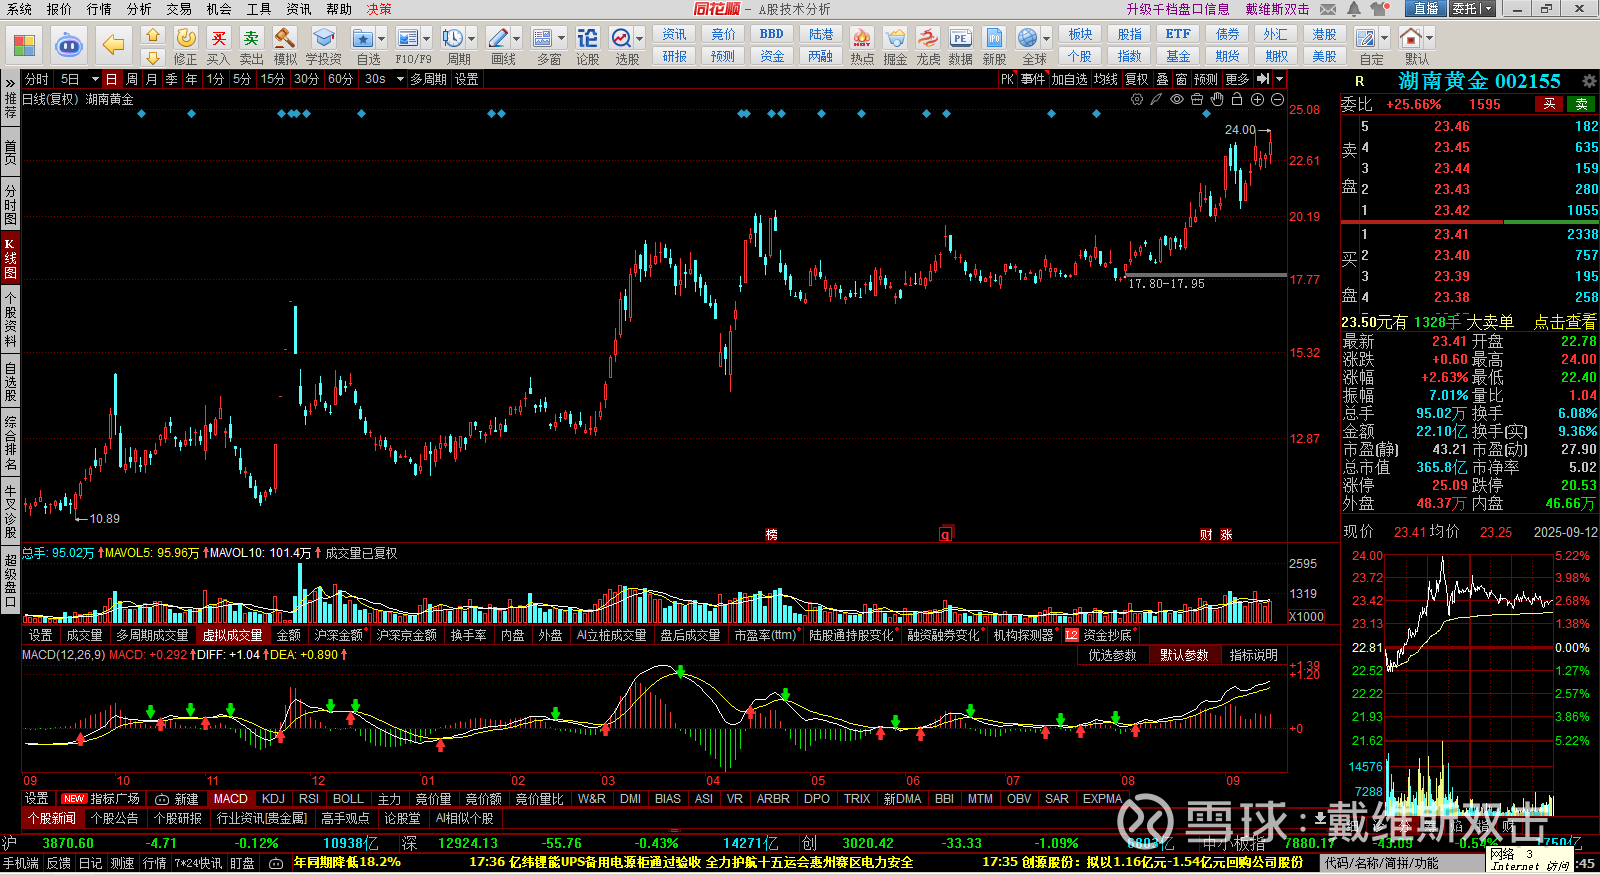1600x875 pixels.
Task: Click the 修正 refresh icon
Action: 186,38
